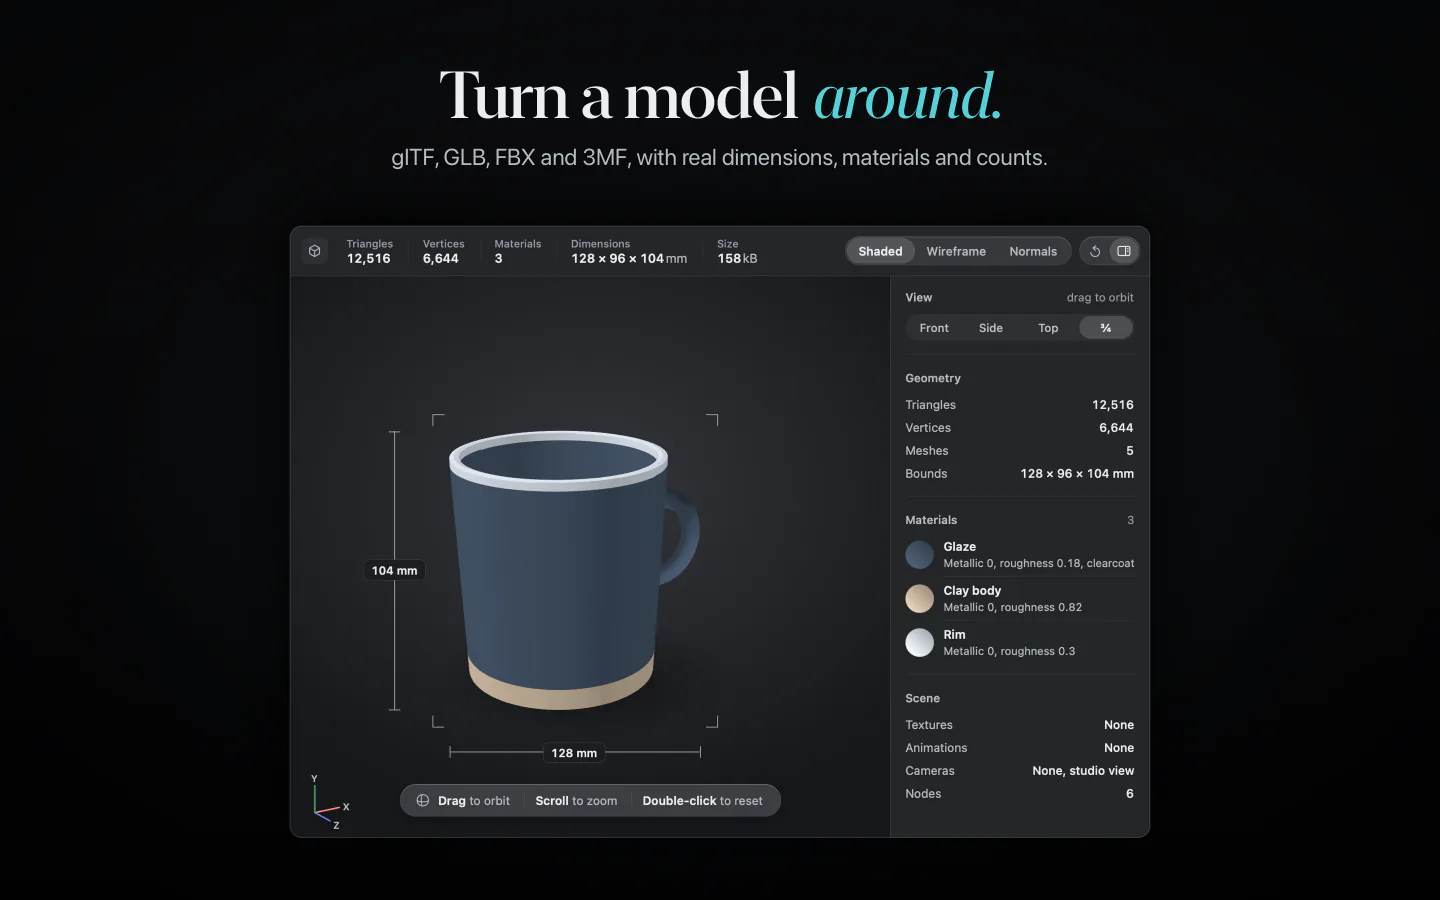Click the Geometry section heading
Image resolution: width=1440 pixels, height=900 pixels.
pos(933,378)
